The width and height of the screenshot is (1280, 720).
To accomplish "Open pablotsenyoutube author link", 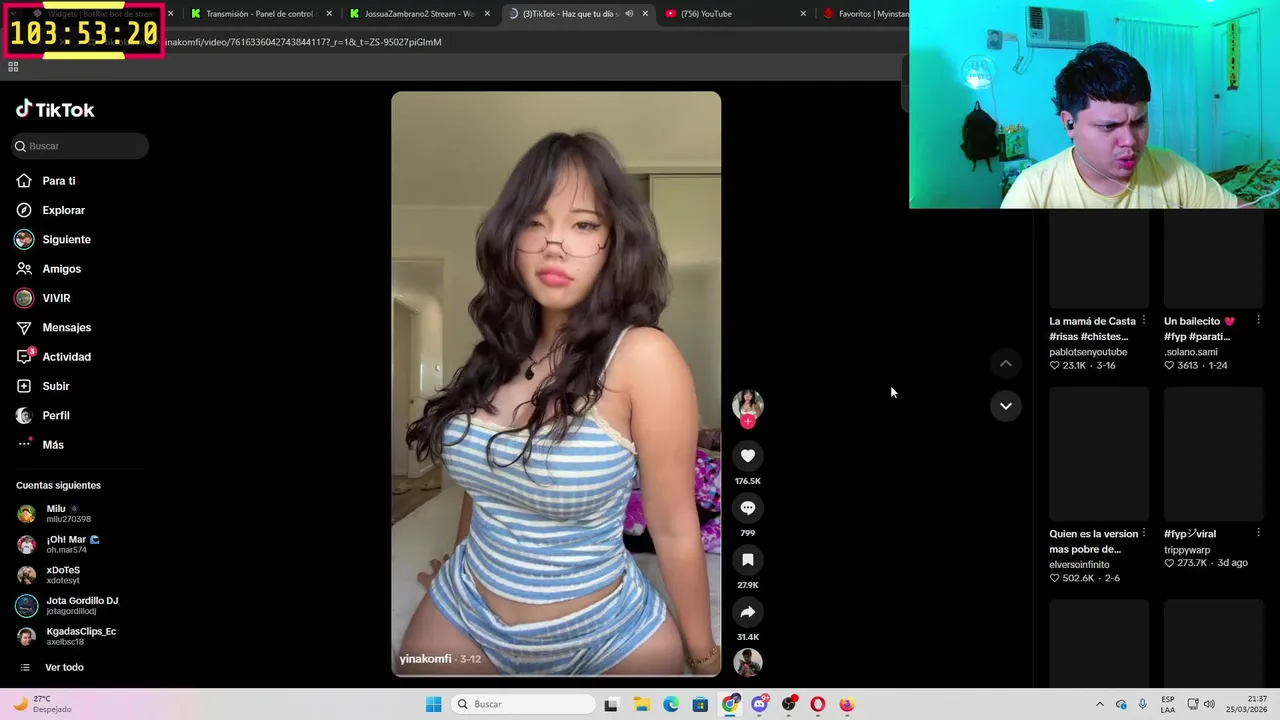I will pyautogui.click(x=1088, y=352).
